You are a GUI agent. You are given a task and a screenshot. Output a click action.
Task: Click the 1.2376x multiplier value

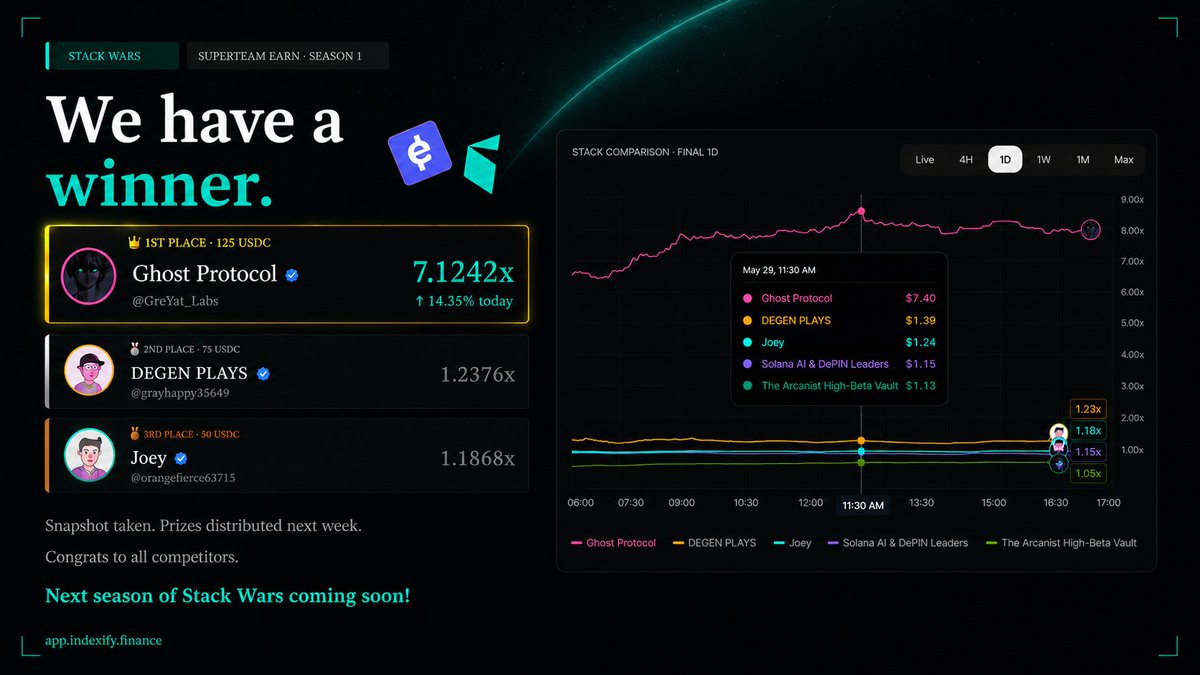coord(478,375)
